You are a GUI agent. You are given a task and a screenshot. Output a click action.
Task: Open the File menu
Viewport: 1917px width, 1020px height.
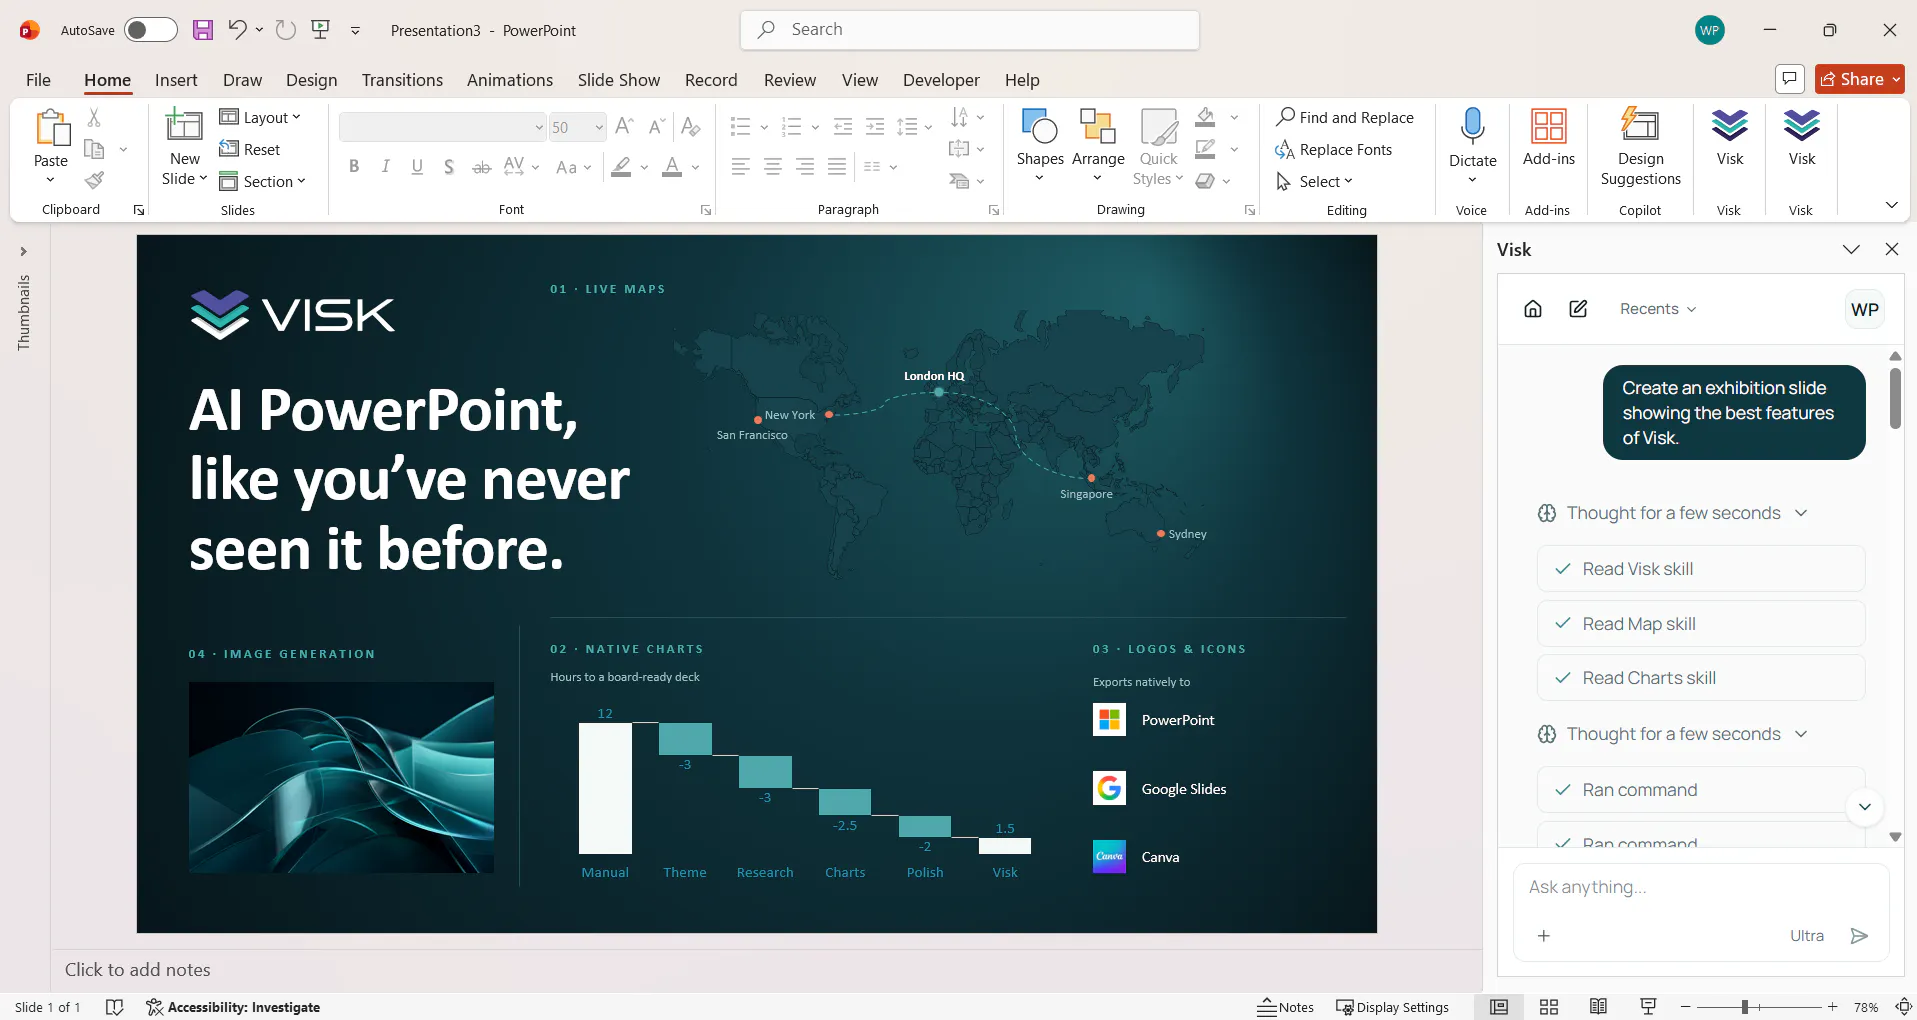click(38, 80)
